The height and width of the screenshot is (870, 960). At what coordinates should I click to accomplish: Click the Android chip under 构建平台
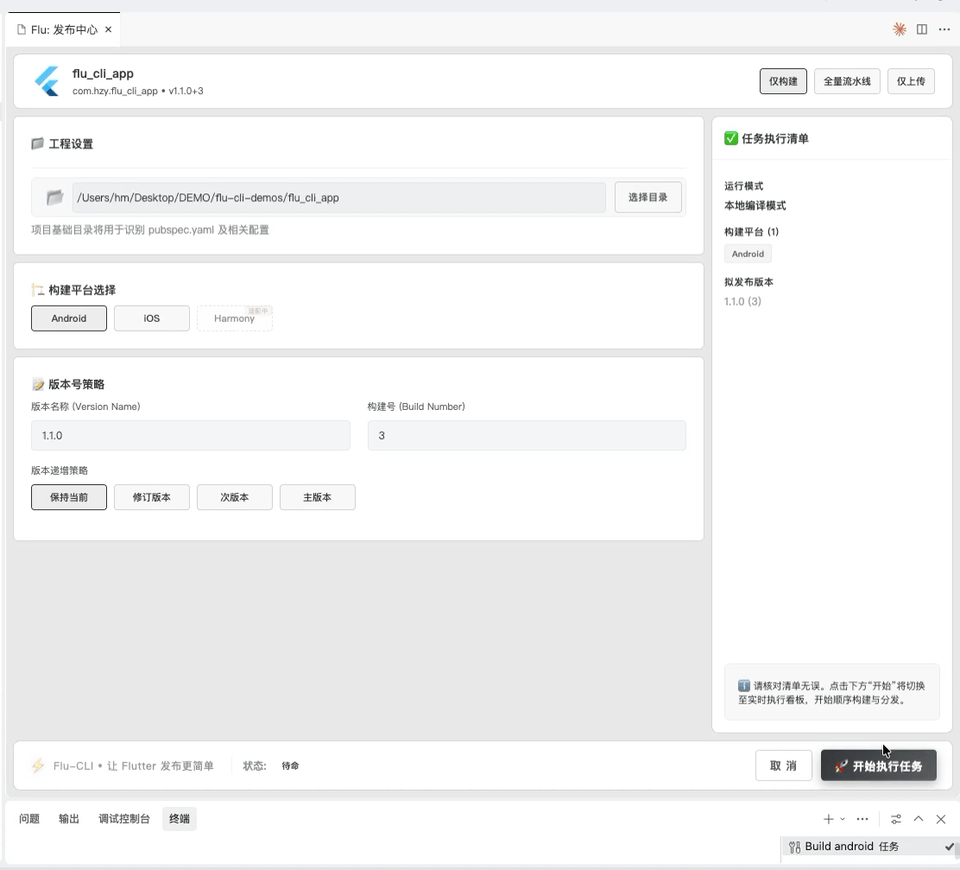click(748, 253)
